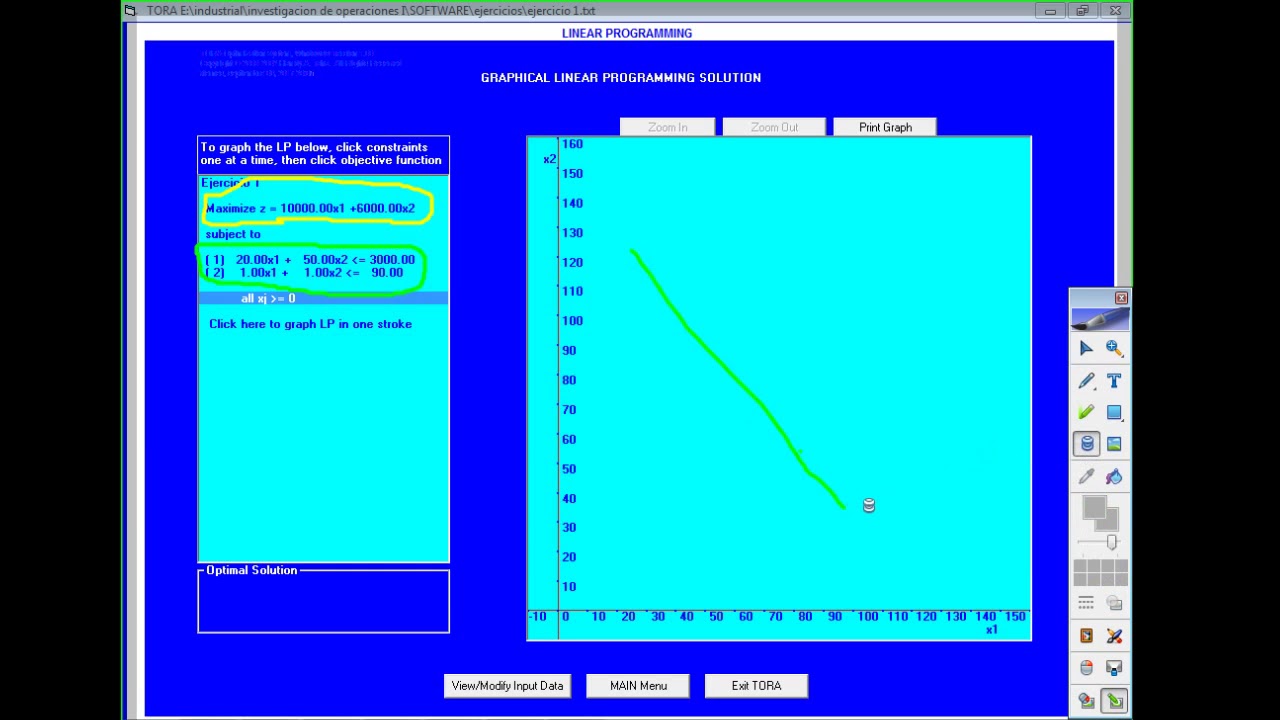Viewport: 1280px width, 720px height.
Task: Click the Zoom Out button
Action: [x=774, y=127]
